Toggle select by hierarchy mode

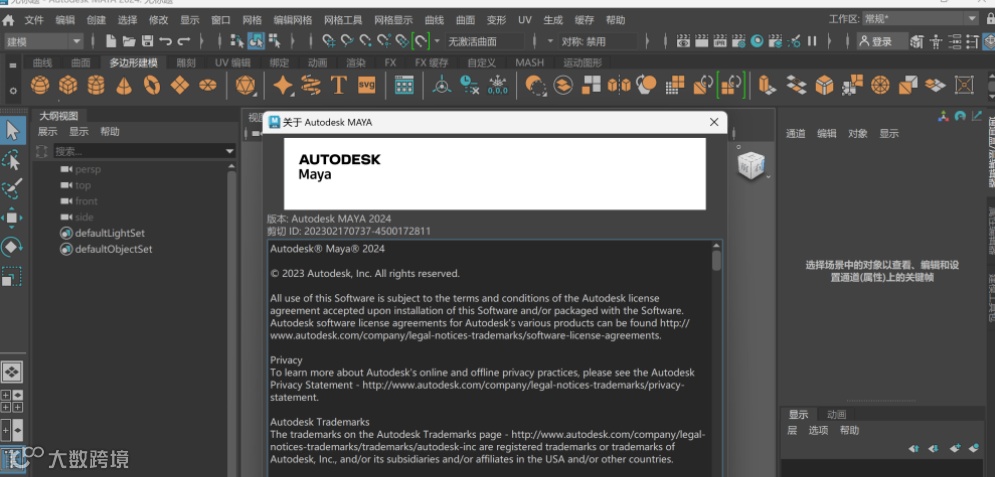237,41
